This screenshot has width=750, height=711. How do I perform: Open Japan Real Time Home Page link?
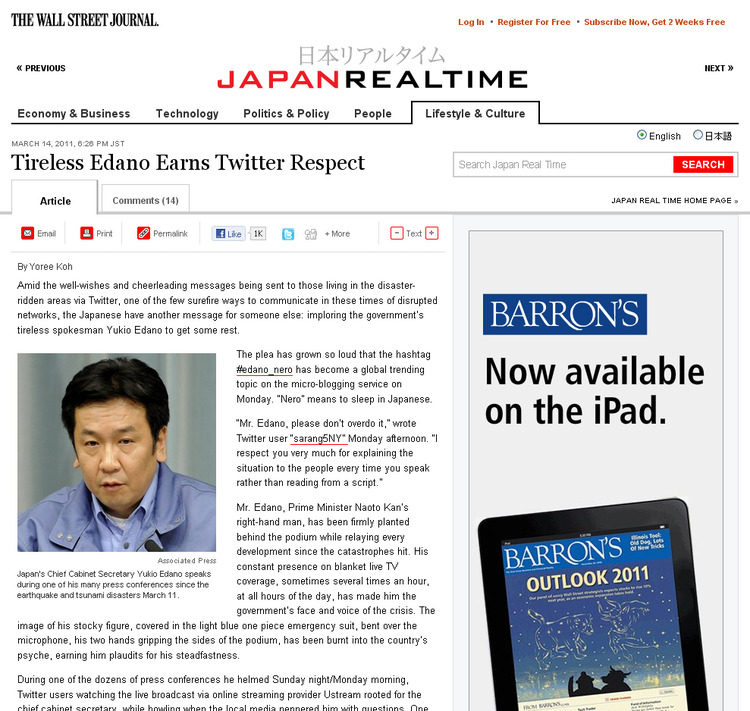(x=674, y=200)
